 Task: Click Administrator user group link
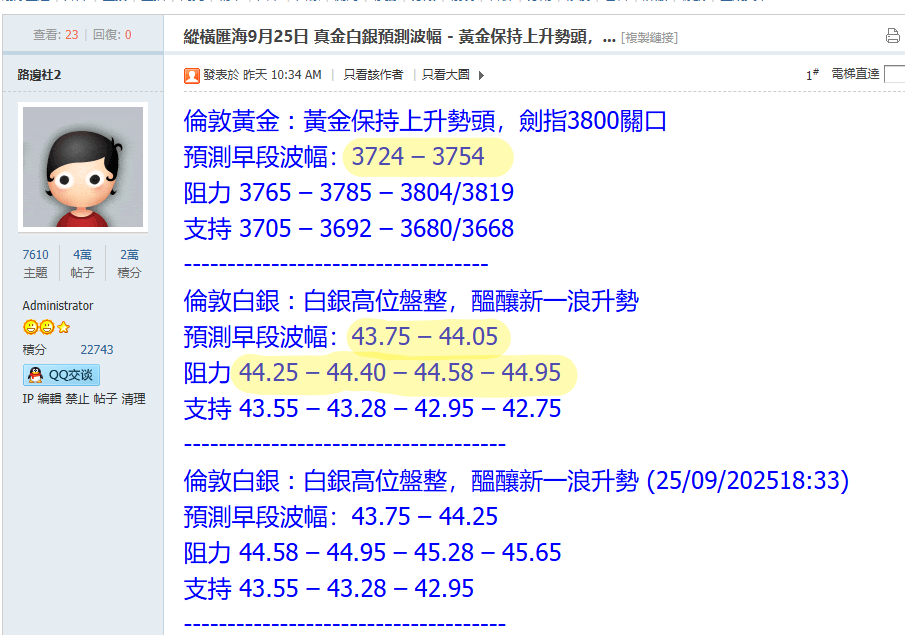click(x=58, y=306)
